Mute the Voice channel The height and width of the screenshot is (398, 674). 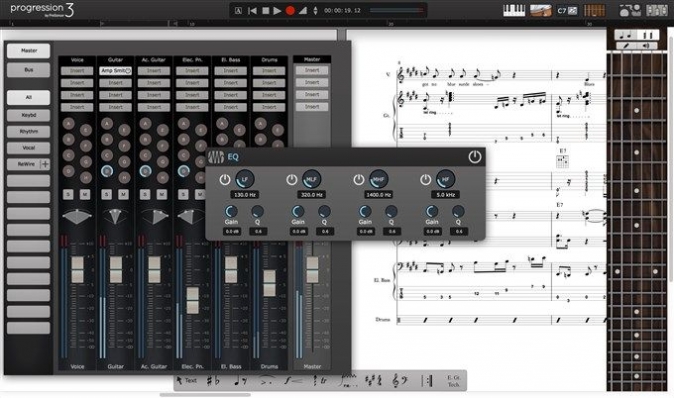coord(85,195)
